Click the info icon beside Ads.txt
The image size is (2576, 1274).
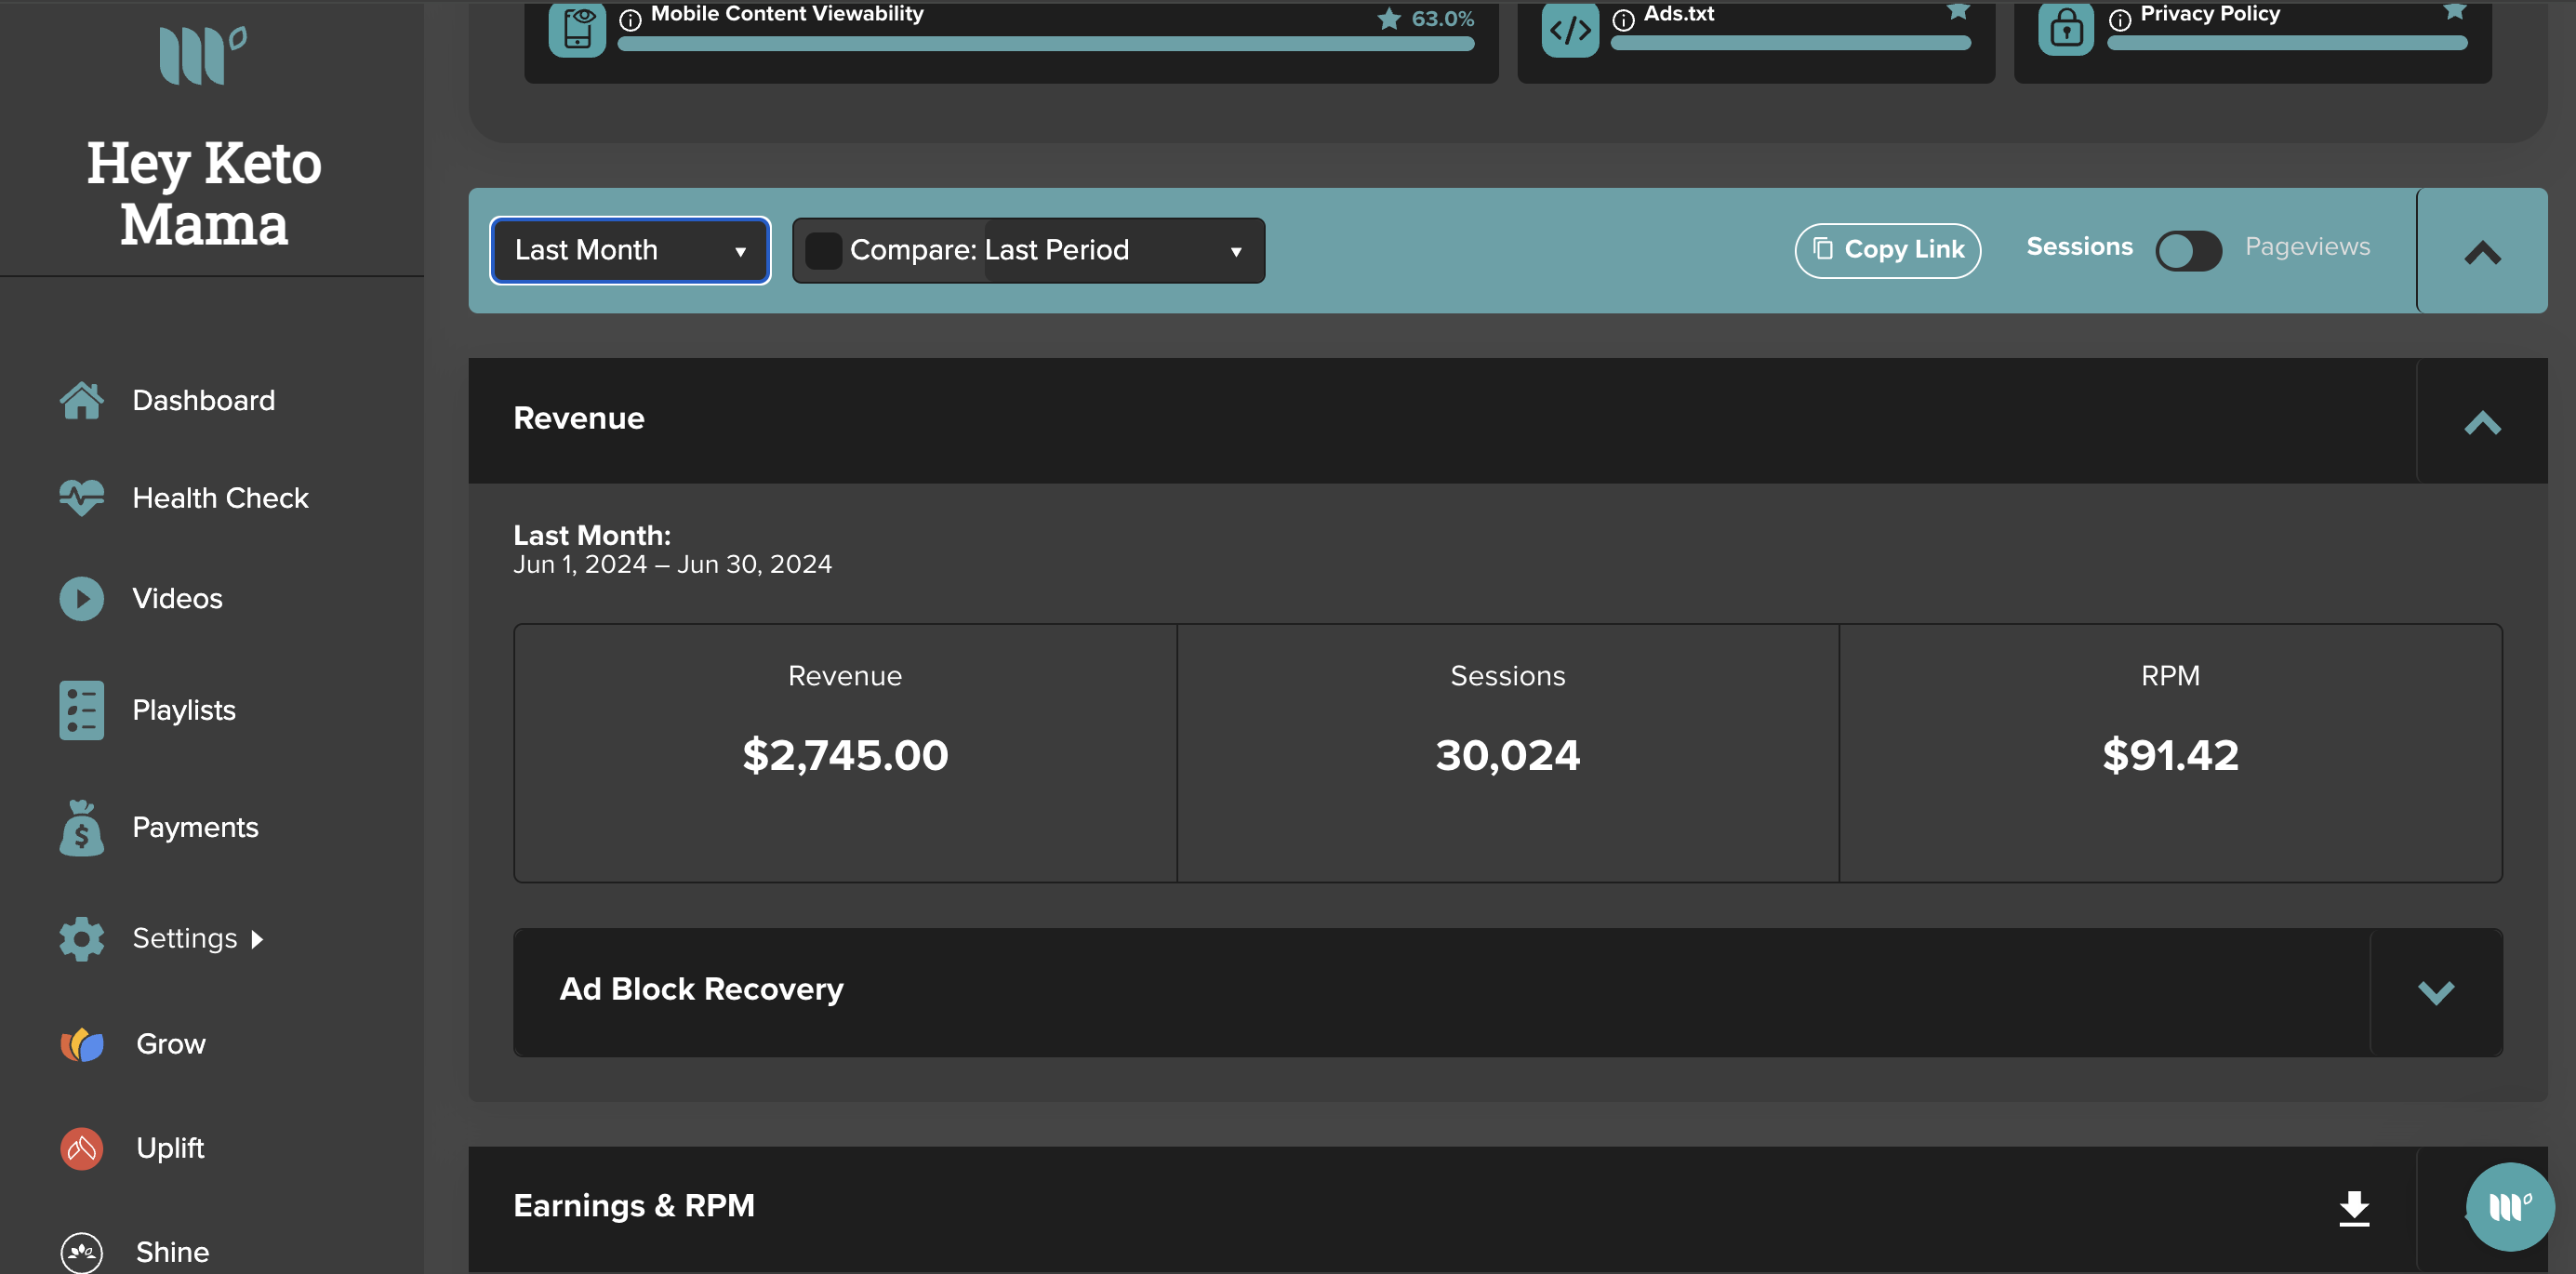[x=1623, y=19]
